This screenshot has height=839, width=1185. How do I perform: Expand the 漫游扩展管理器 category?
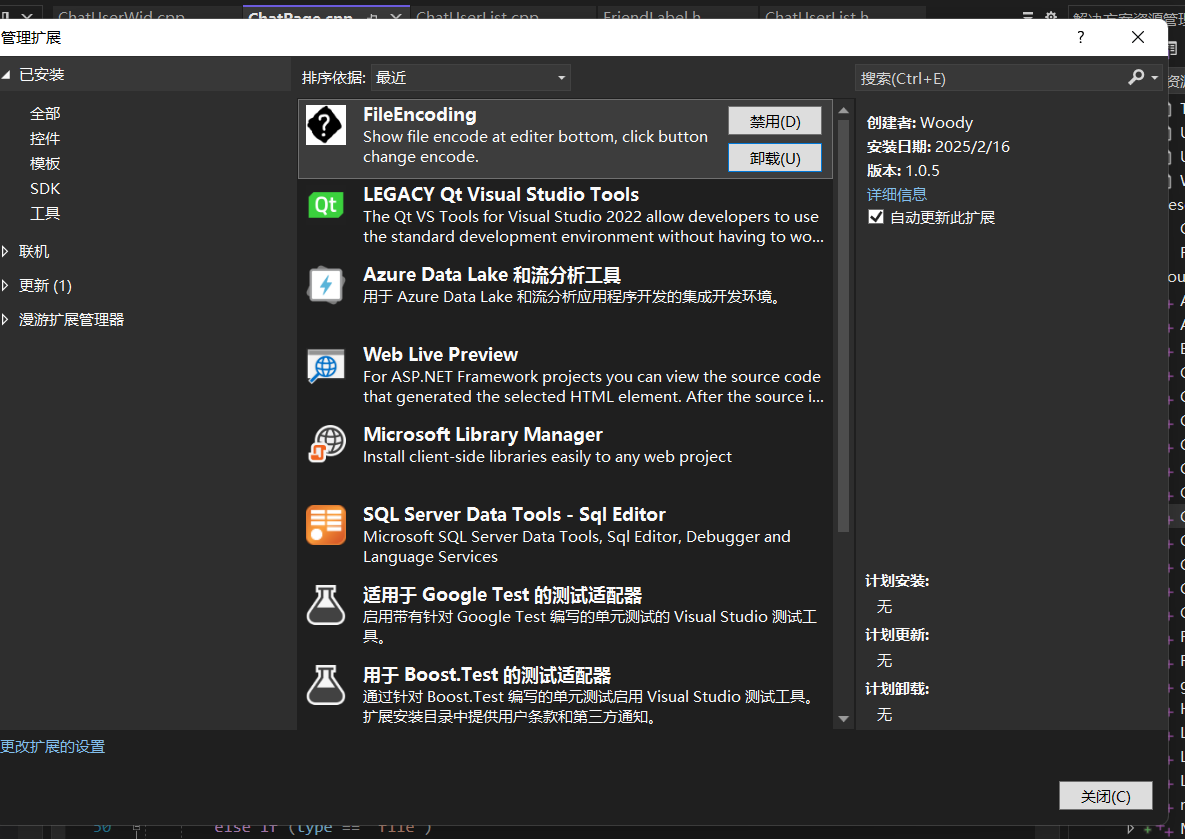point(6,319)
